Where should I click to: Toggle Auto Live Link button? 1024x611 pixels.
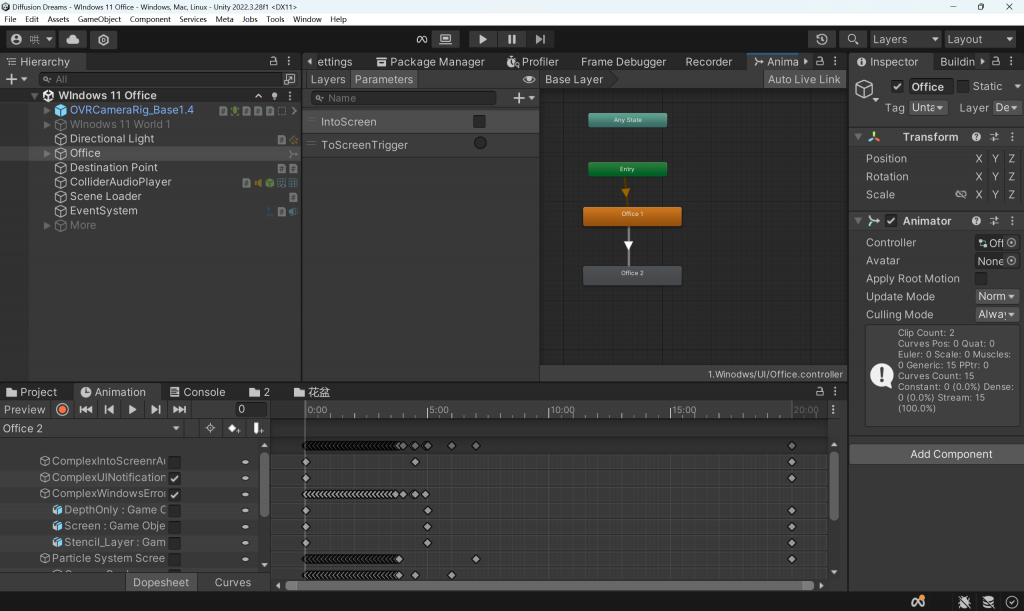804,80
